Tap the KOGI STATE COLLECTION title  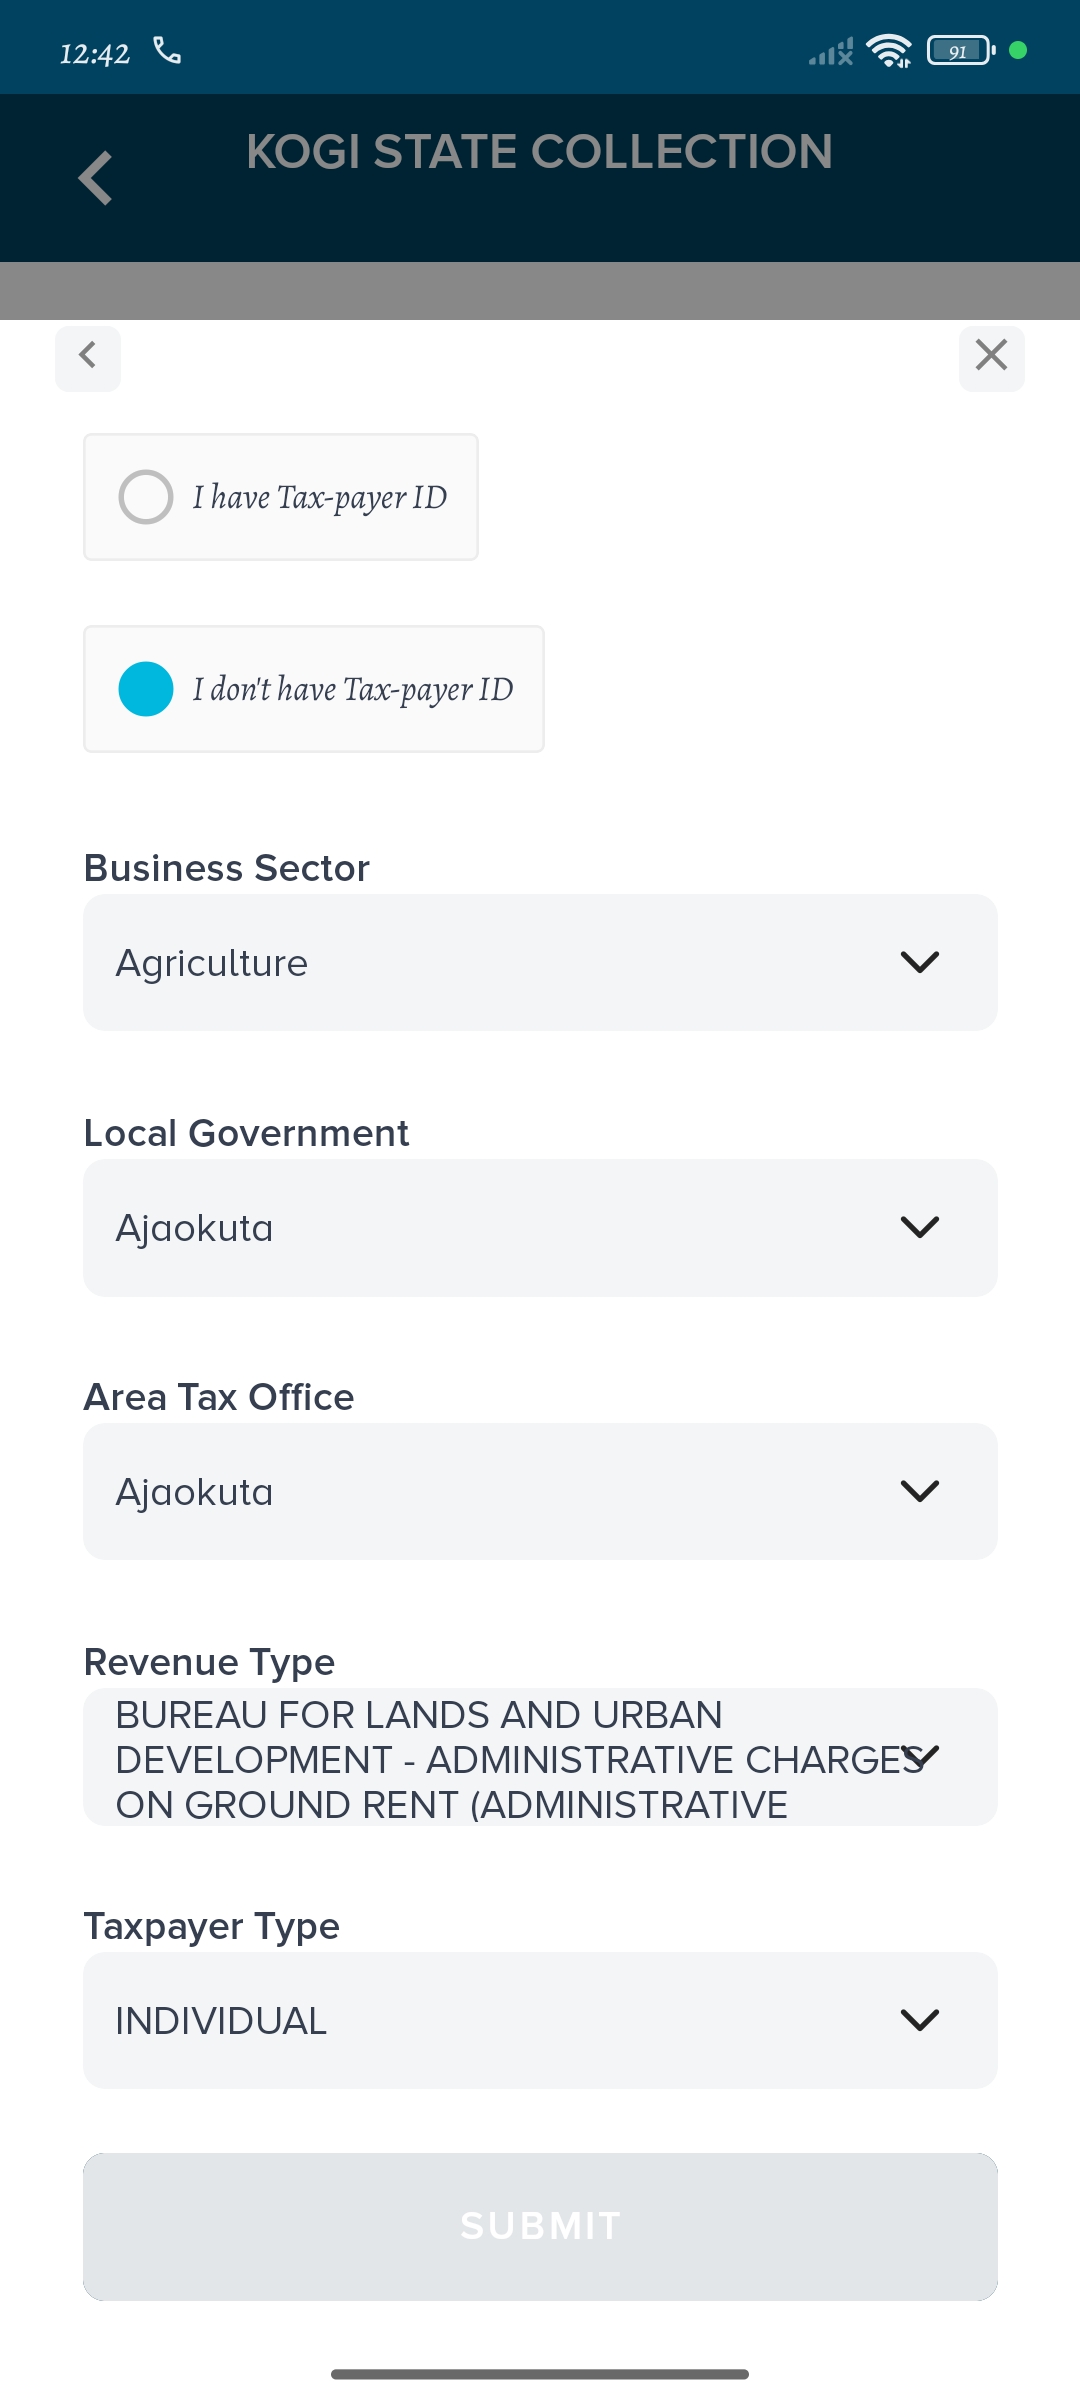point(539,152)
